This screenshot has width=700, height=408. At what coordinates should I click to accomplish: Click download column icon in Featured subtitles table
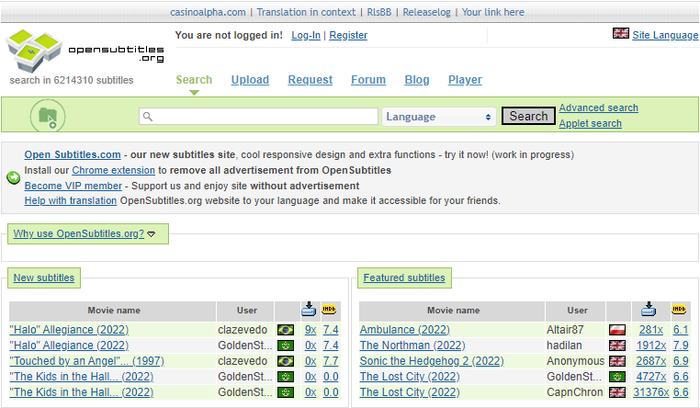(648, 309)
